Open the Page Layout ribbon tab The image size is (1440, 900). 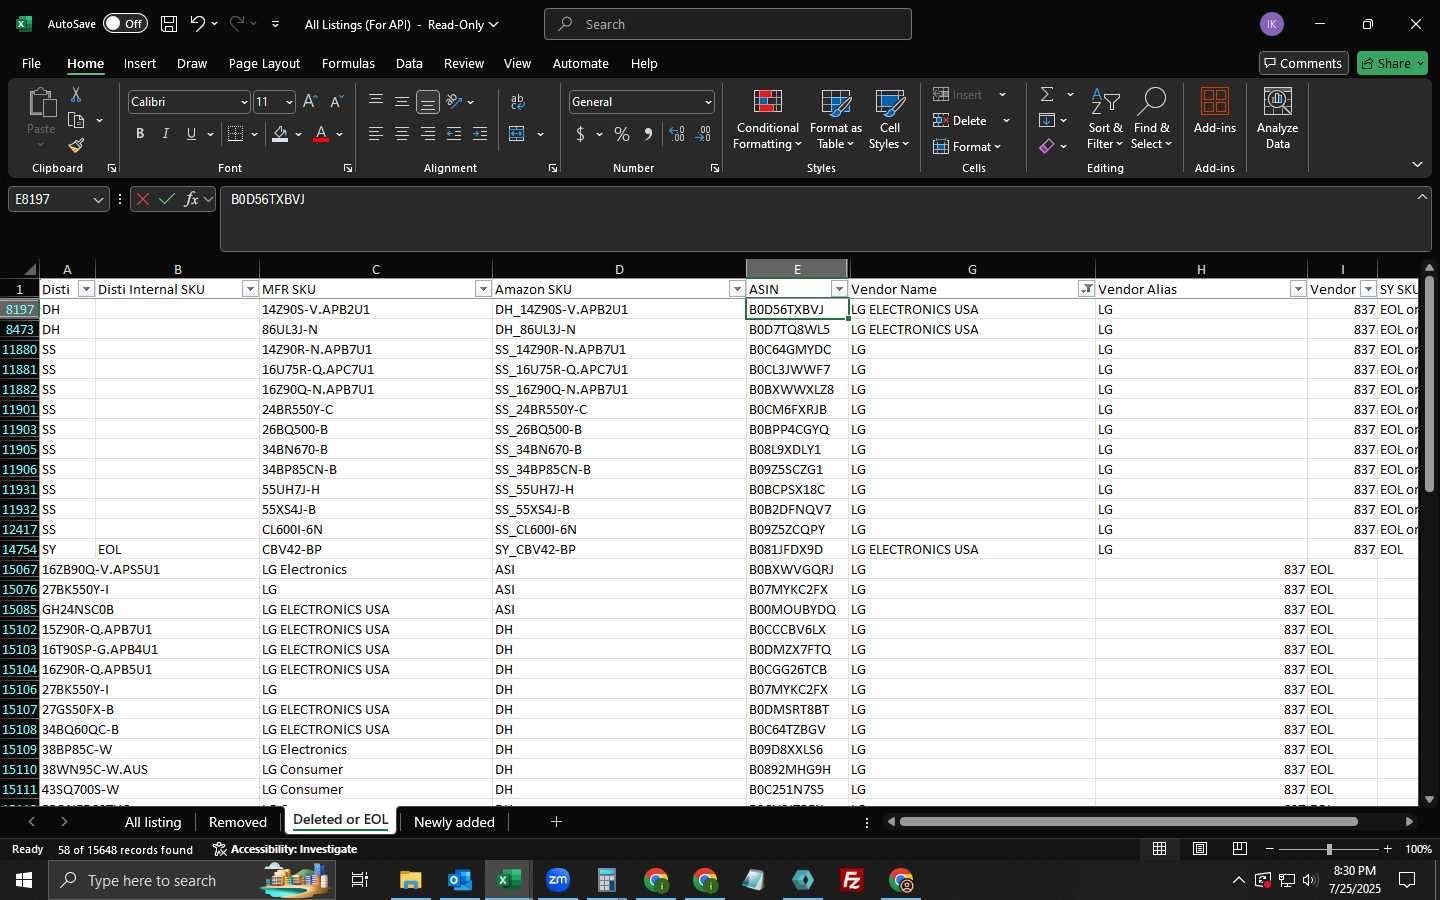tap(264, 63)
